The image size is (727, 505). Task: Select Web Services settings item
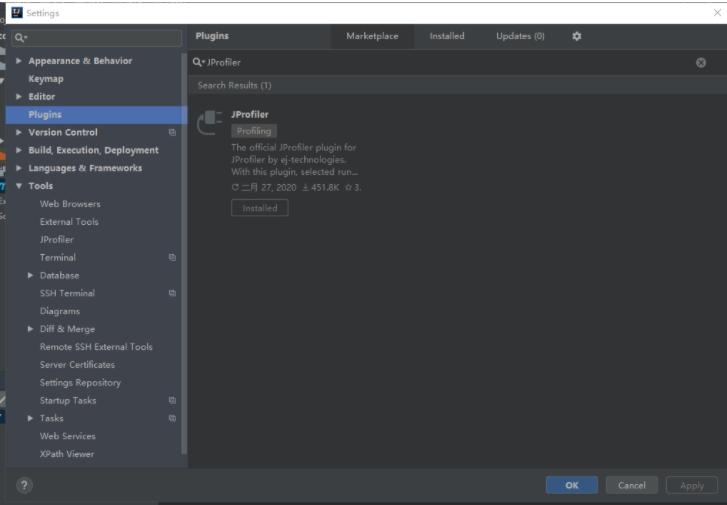(67, 436)
